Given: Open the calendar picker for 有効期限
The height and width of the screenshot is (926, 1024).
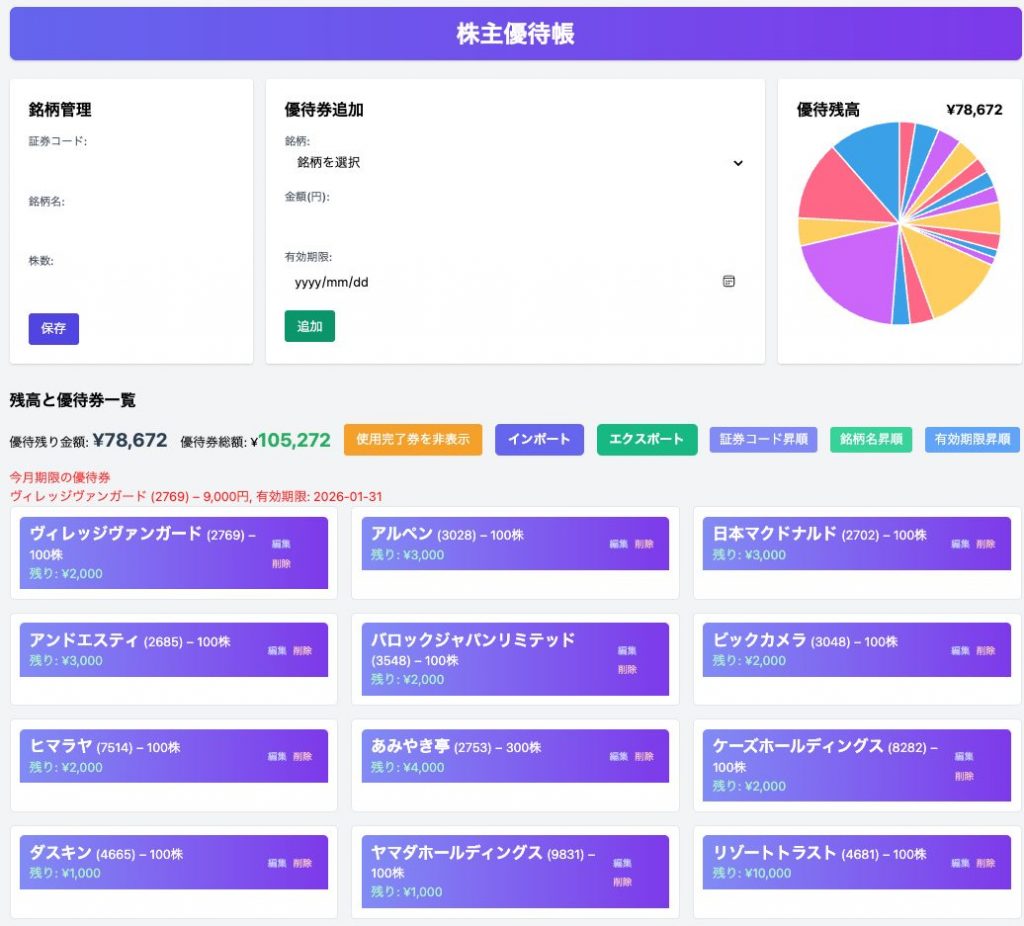Looking at the screenshot, I should (x=728, y=282).
